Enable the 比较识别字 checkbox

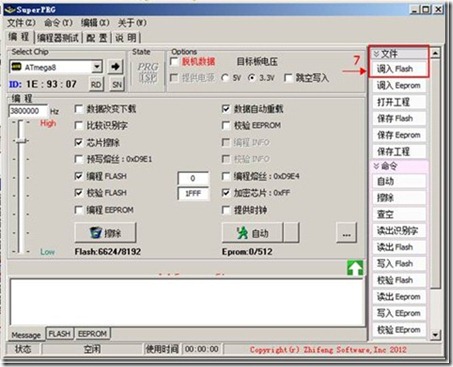click(x=79, y=126)
